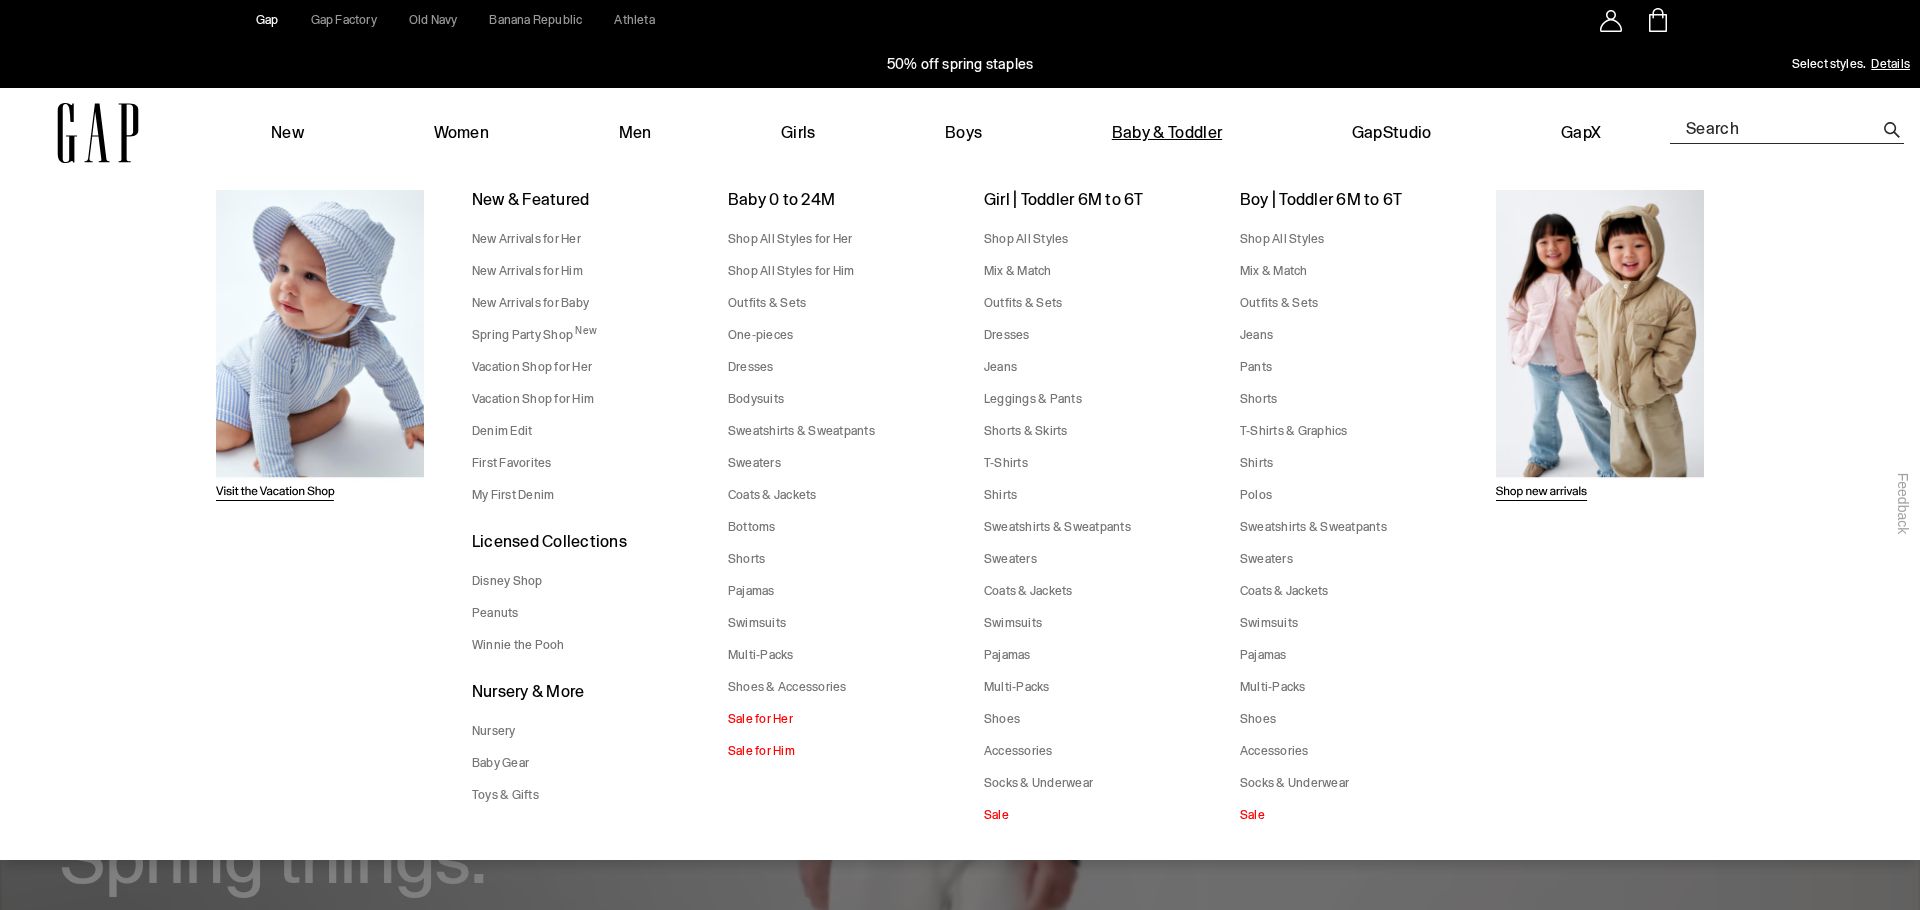The height and width of the screenshot is (910, 1920).
Task: Click the New & Featured heading
Action: [530, 199]
